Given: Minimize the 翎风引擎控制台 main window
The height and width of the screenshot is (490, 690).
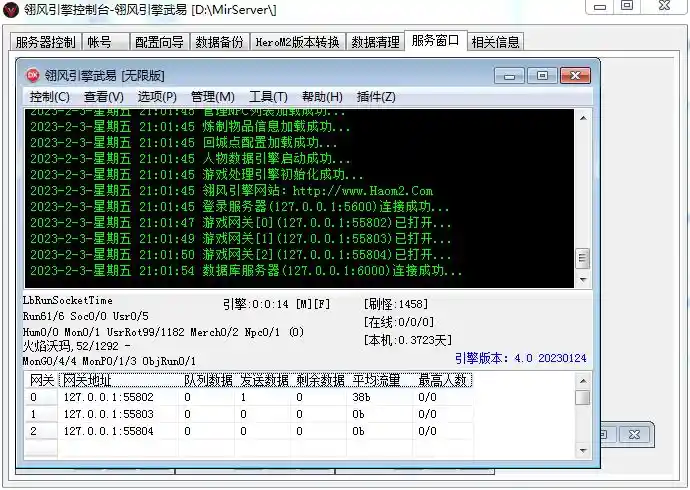Looking at the screenshot, I should pyautogui.click(x=600, y=7).
